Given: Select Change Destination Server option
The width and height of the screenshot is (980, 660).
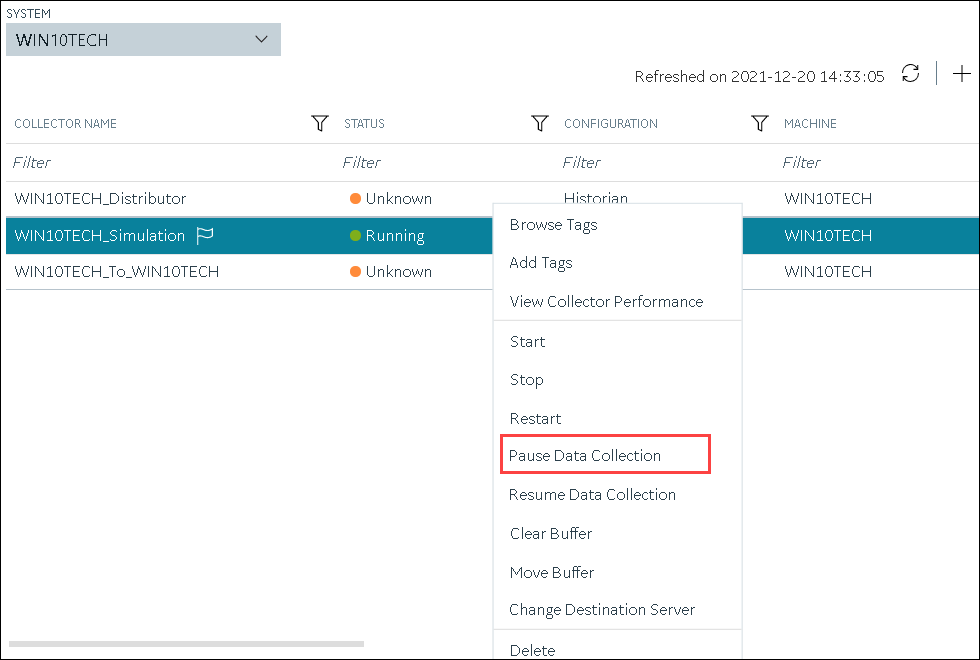Looking at the screenshot, I should [602, 609].
